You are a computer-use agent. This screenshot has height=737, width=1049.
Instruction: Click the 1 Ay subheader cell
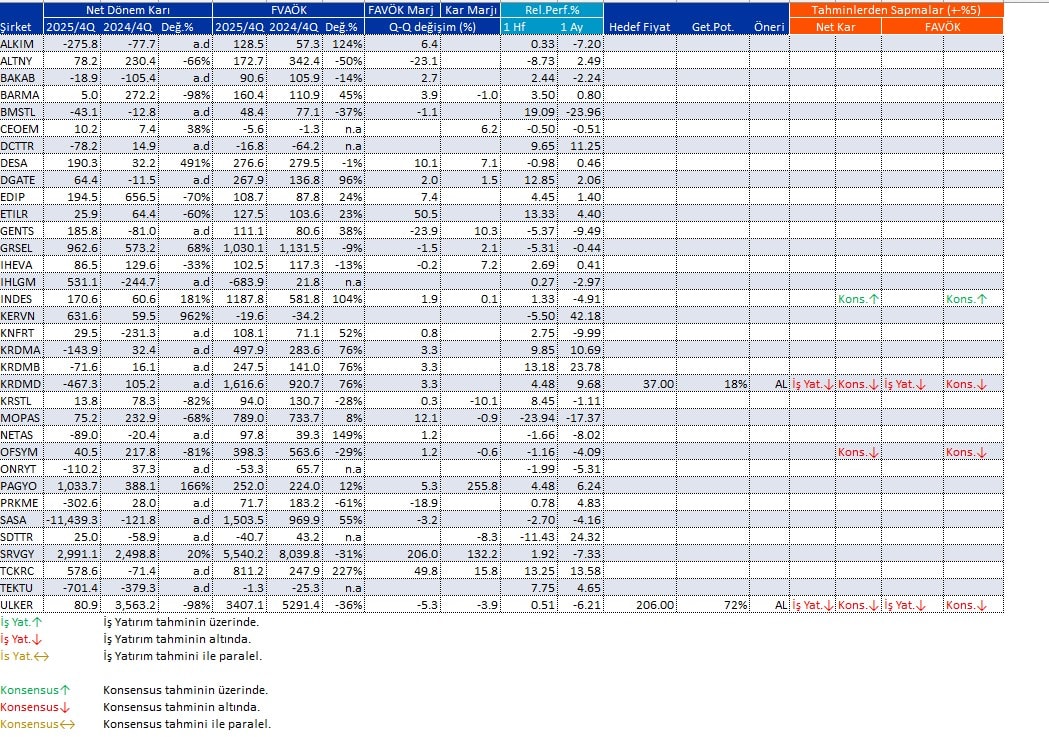pyautogui.click(x=578, y=27)
